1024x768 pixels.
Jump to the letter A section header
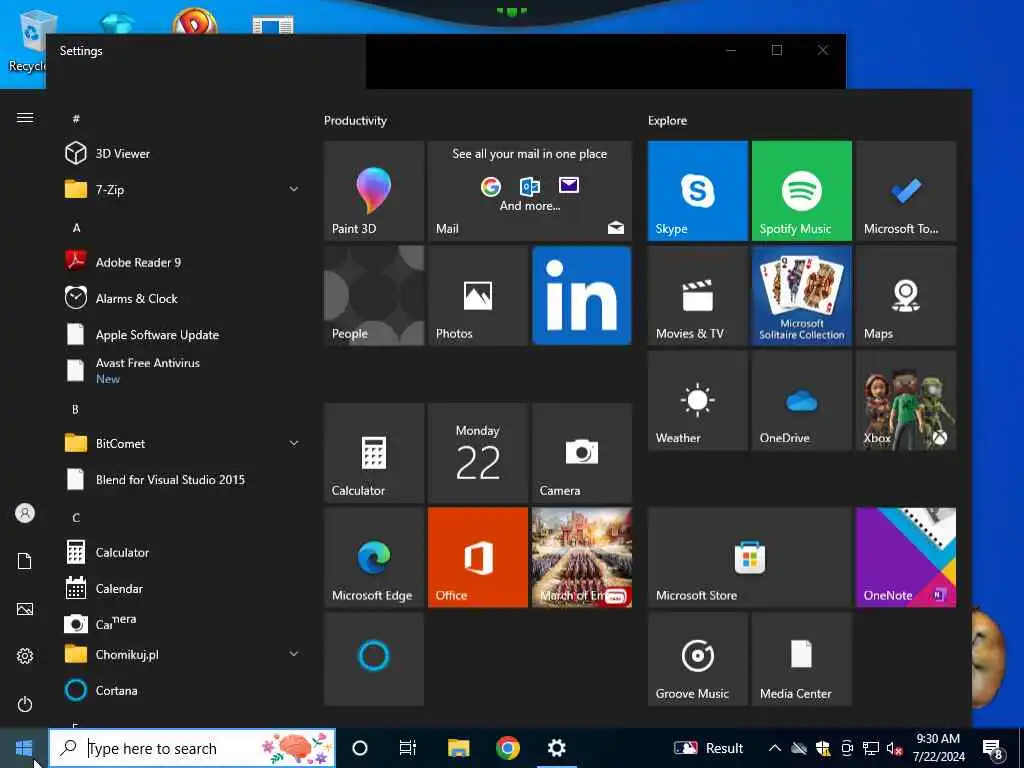pyautogui.click(x=76, y=228)
